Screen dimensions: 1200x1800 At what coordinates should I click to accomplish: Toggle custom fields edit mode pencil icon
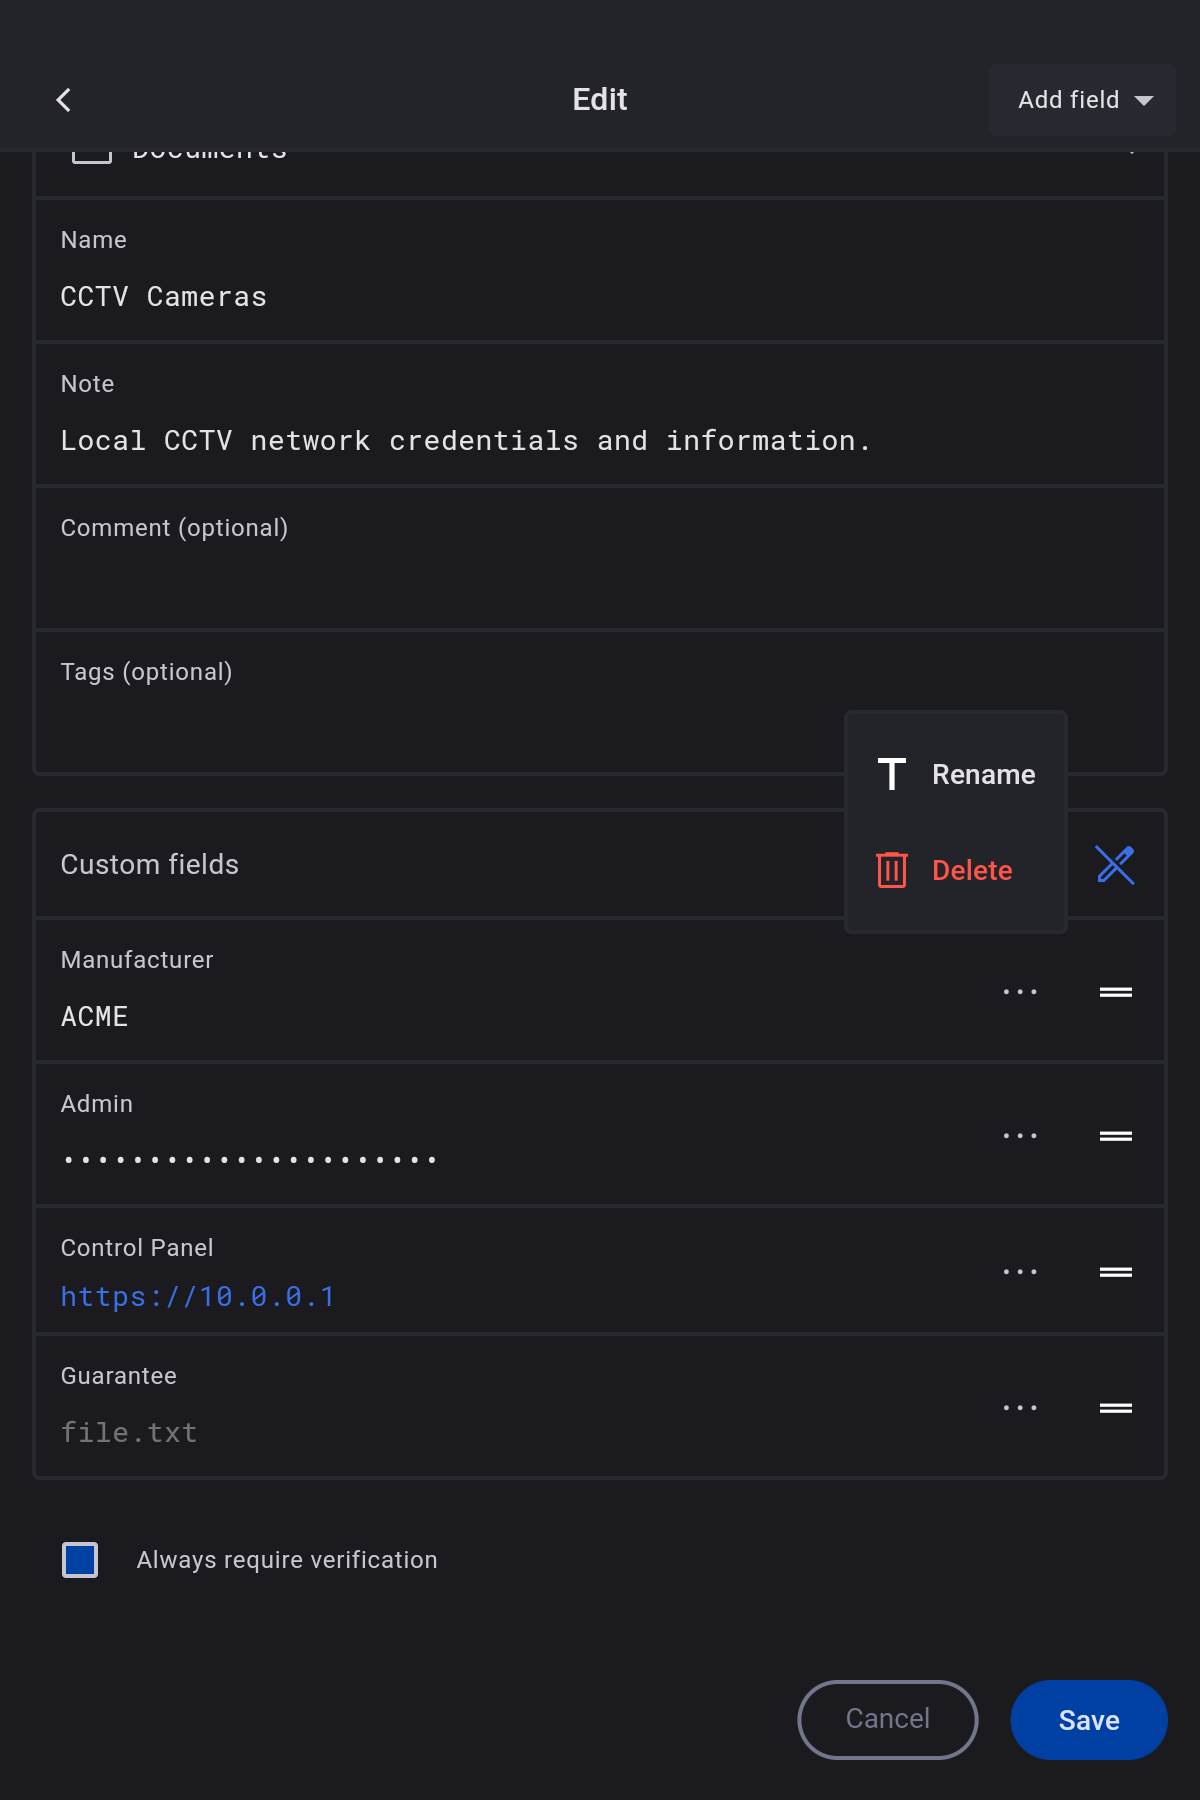point(1115,865)
